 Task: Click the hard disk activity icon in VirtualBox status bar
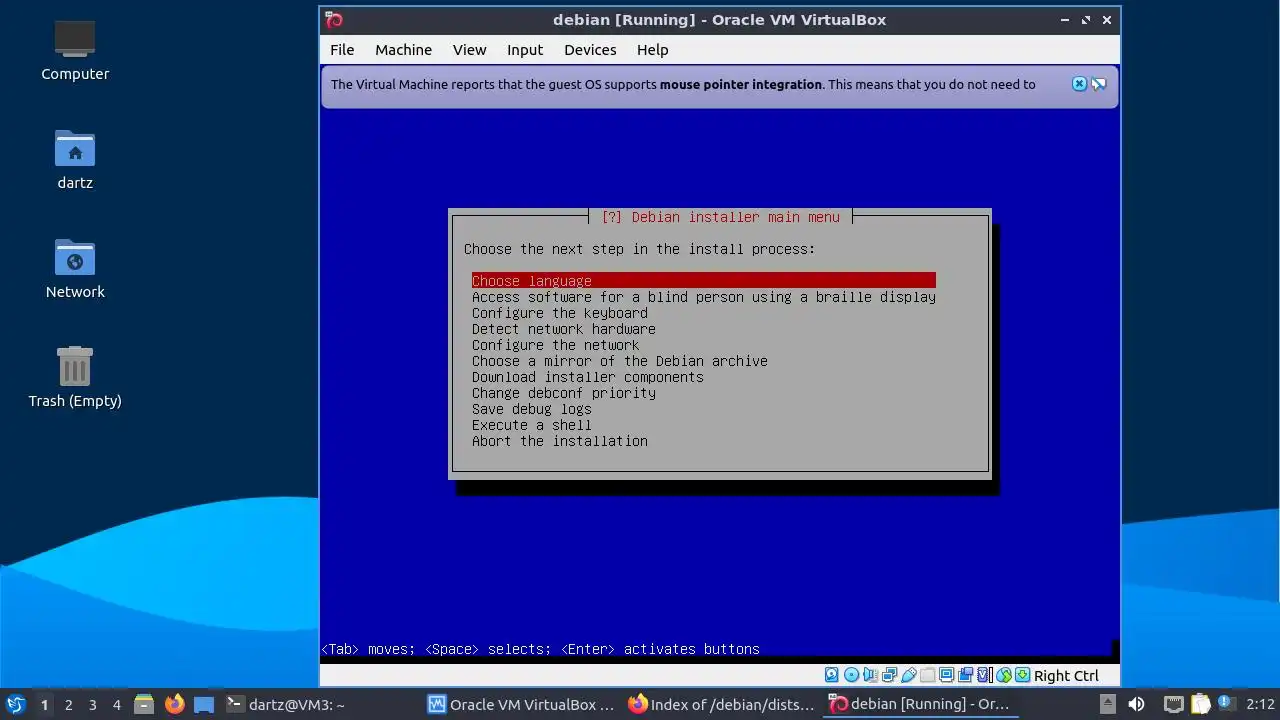point(832,675)
